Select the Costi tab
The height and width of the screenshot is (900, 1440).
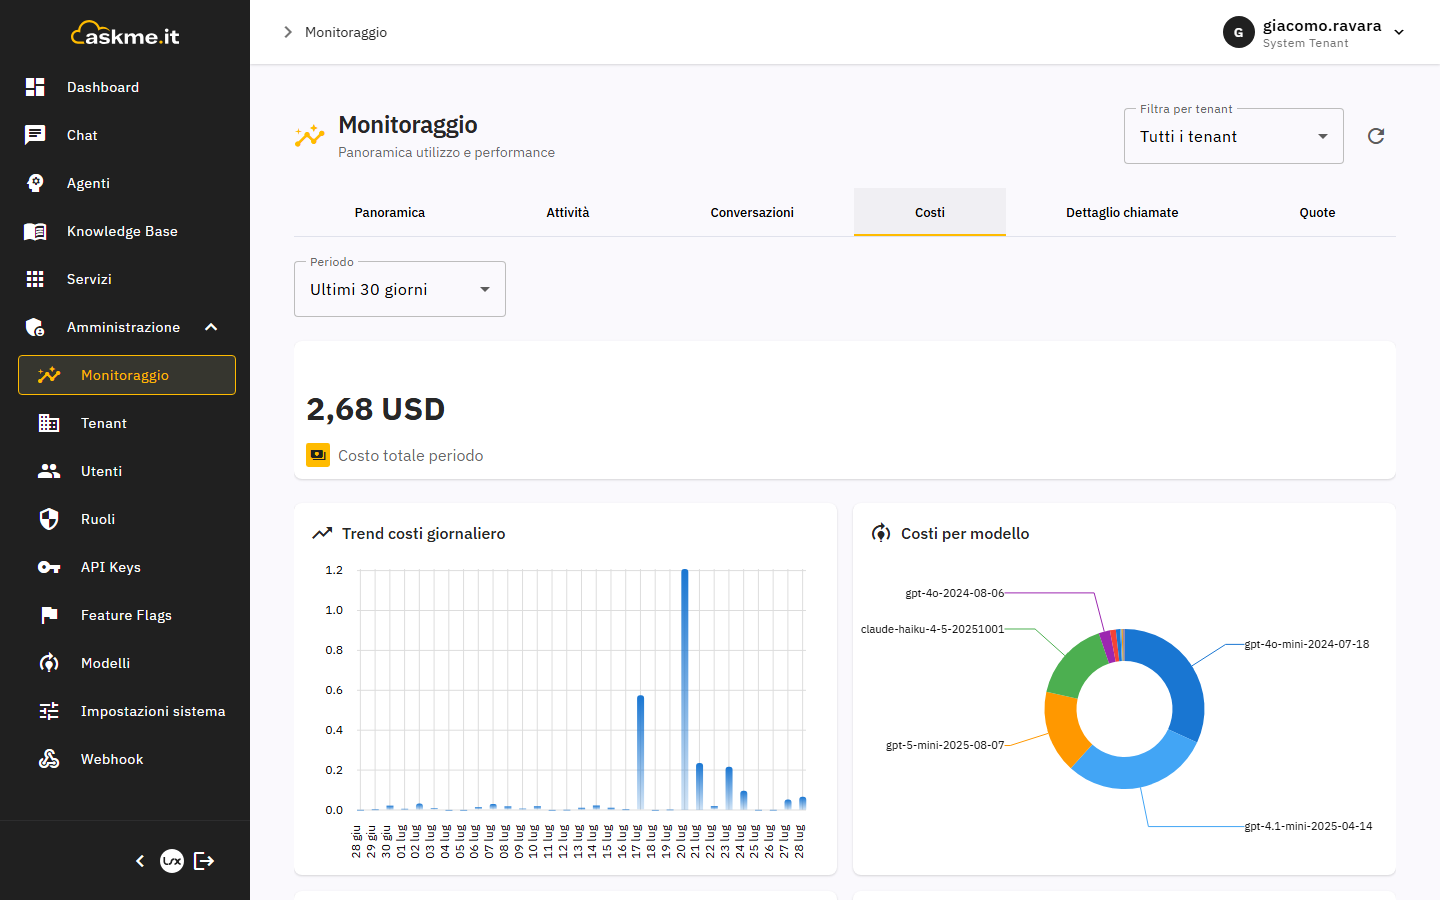(x=930, y=212)
